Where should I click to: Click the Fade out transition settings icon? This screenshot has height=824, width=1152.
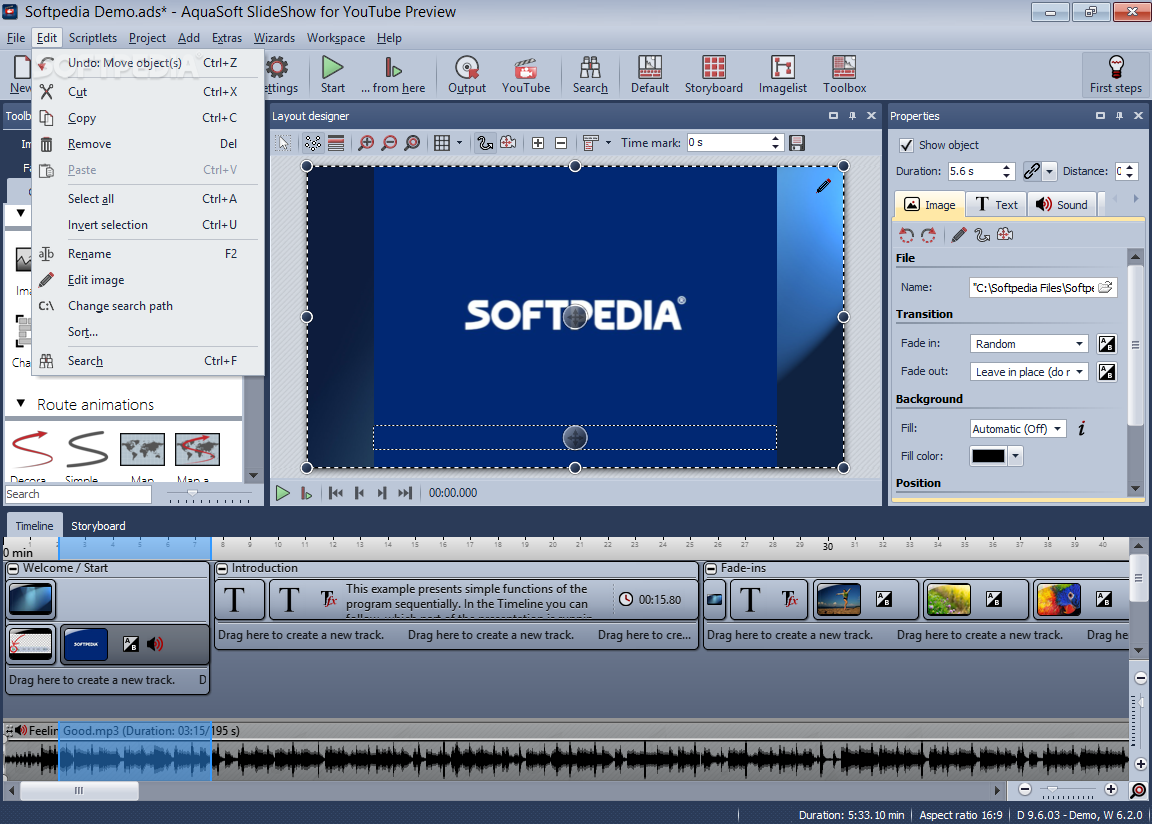click(x=1106, y=372)
